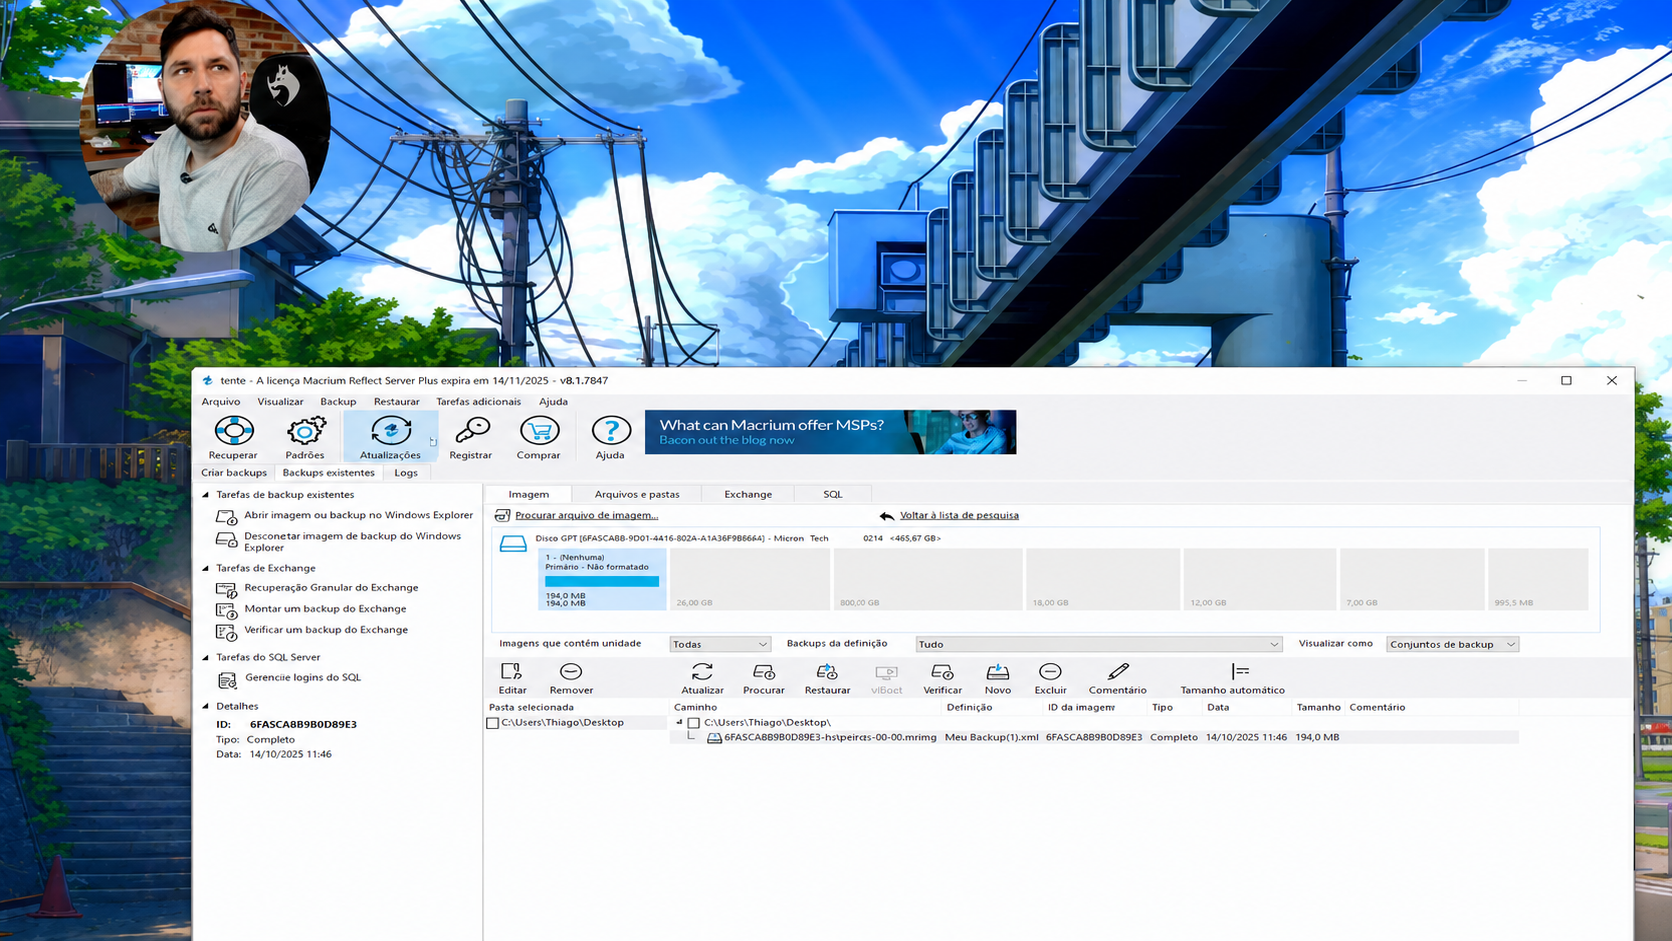Click the GPT disk drive icon

pos(513,543)
